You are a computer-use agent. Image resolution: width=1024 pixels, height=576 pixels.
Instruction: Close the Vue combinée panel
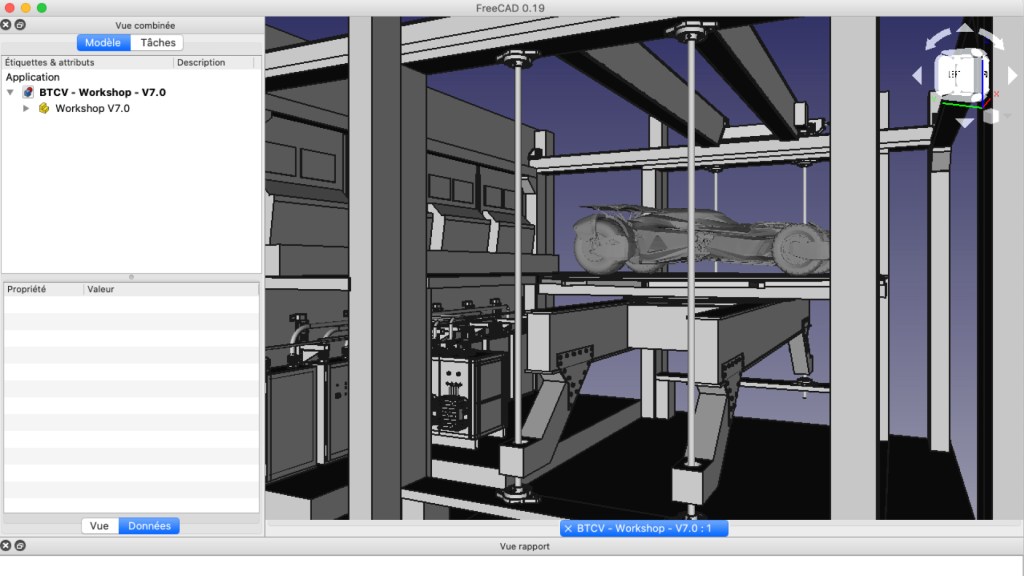click(x=7, y=24)
